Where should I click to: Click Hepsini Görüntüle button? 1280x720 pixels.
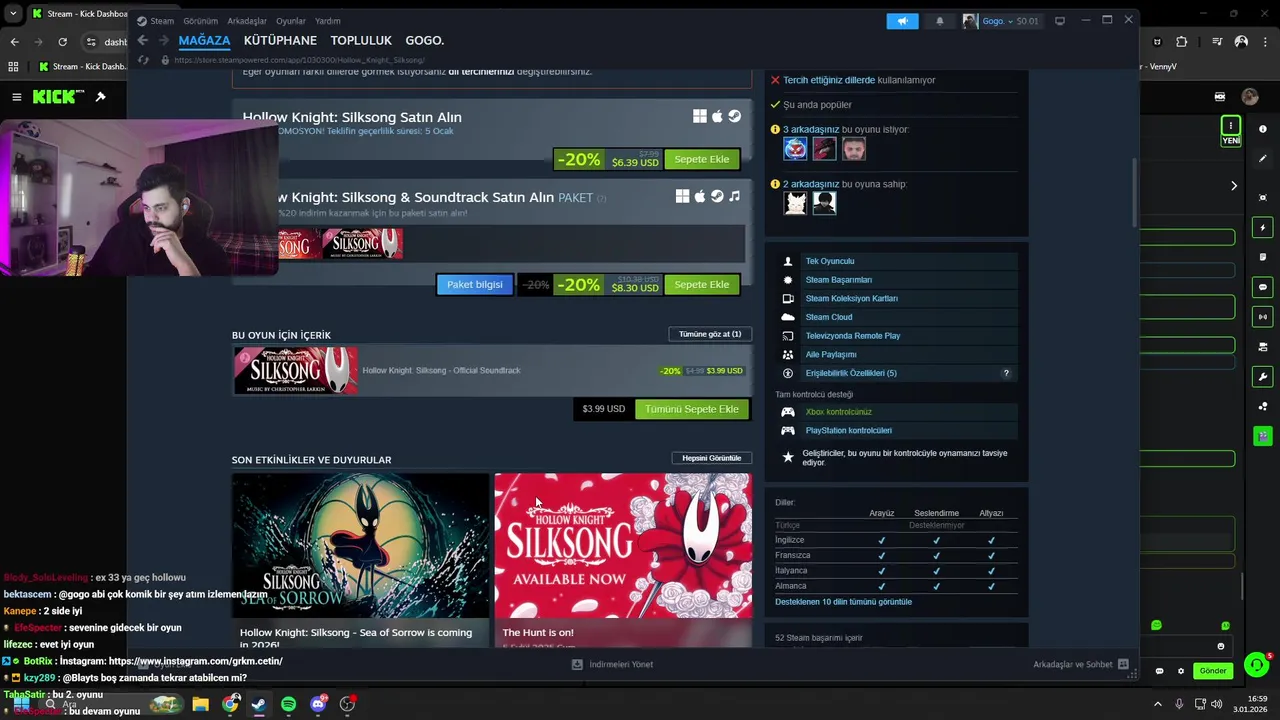(x=711, y=458)
